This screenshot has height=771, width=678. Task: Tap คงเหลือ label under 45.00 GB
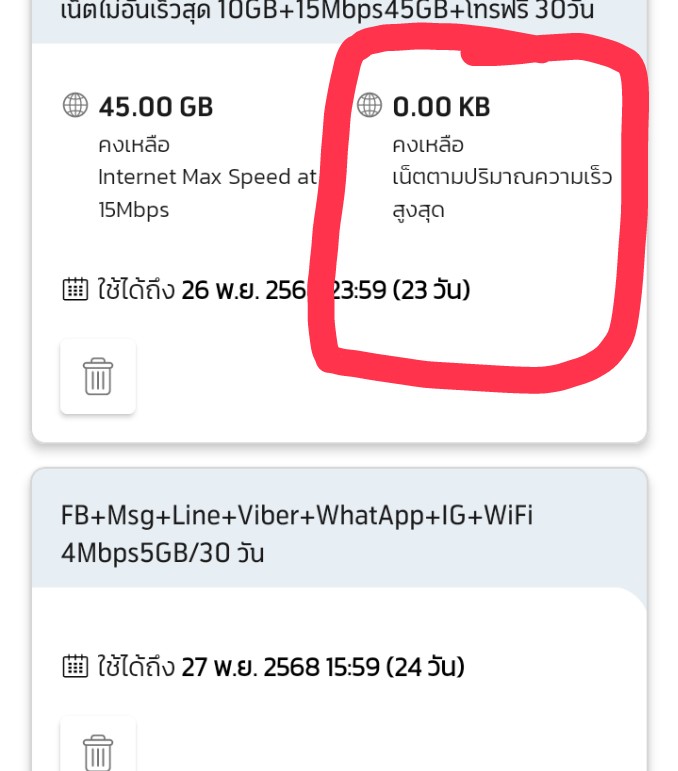(x=134, y=145)
